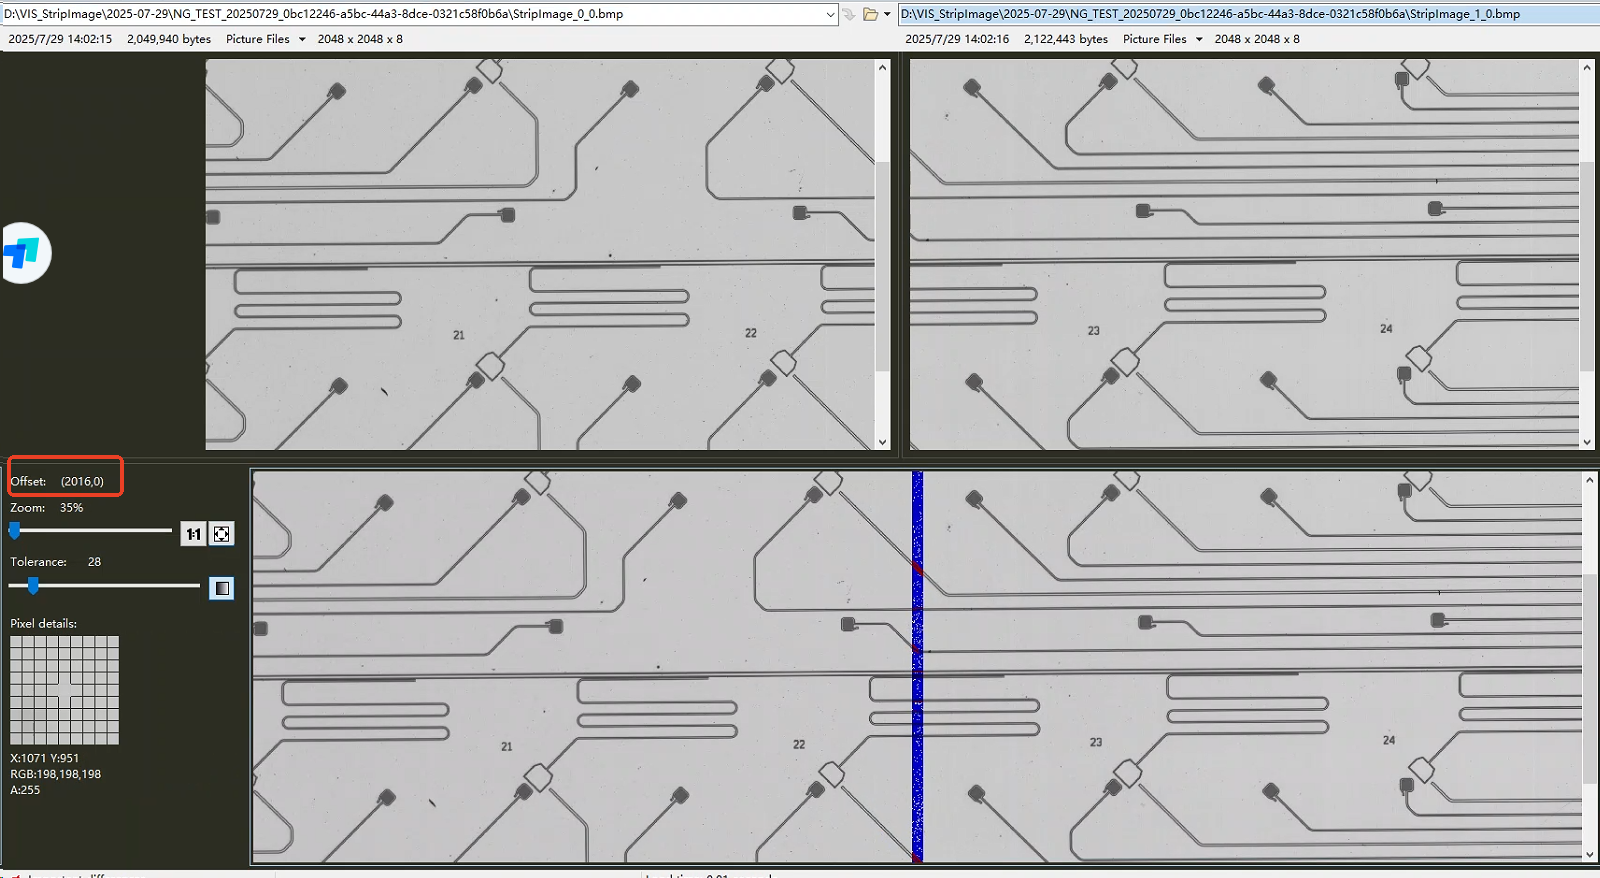Click the Tolerance slider handle
Viewport: 1600px width, 878px height.
coord(33,585)
